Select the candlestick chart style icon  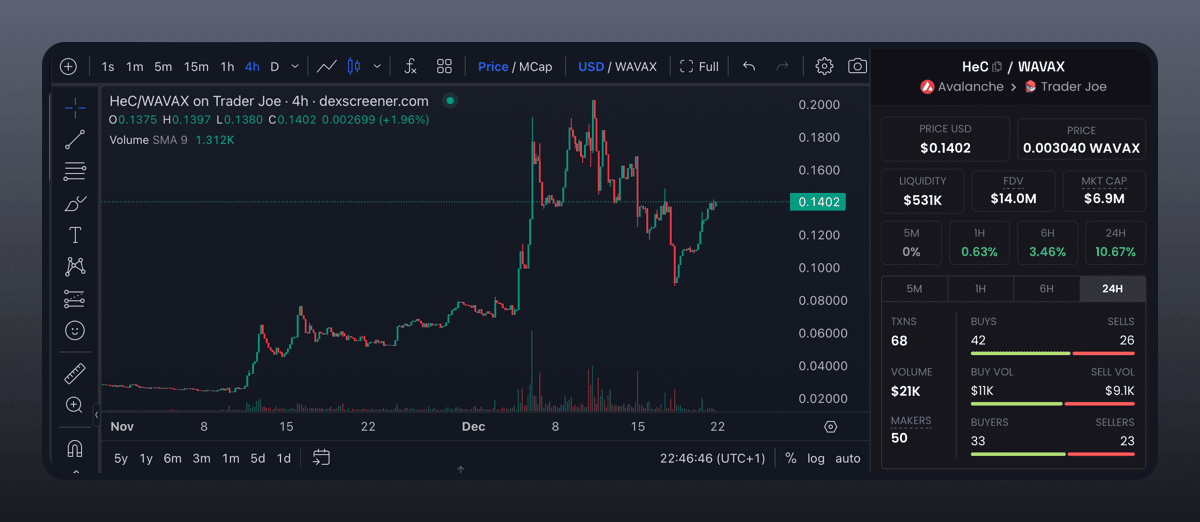[353, 67]
